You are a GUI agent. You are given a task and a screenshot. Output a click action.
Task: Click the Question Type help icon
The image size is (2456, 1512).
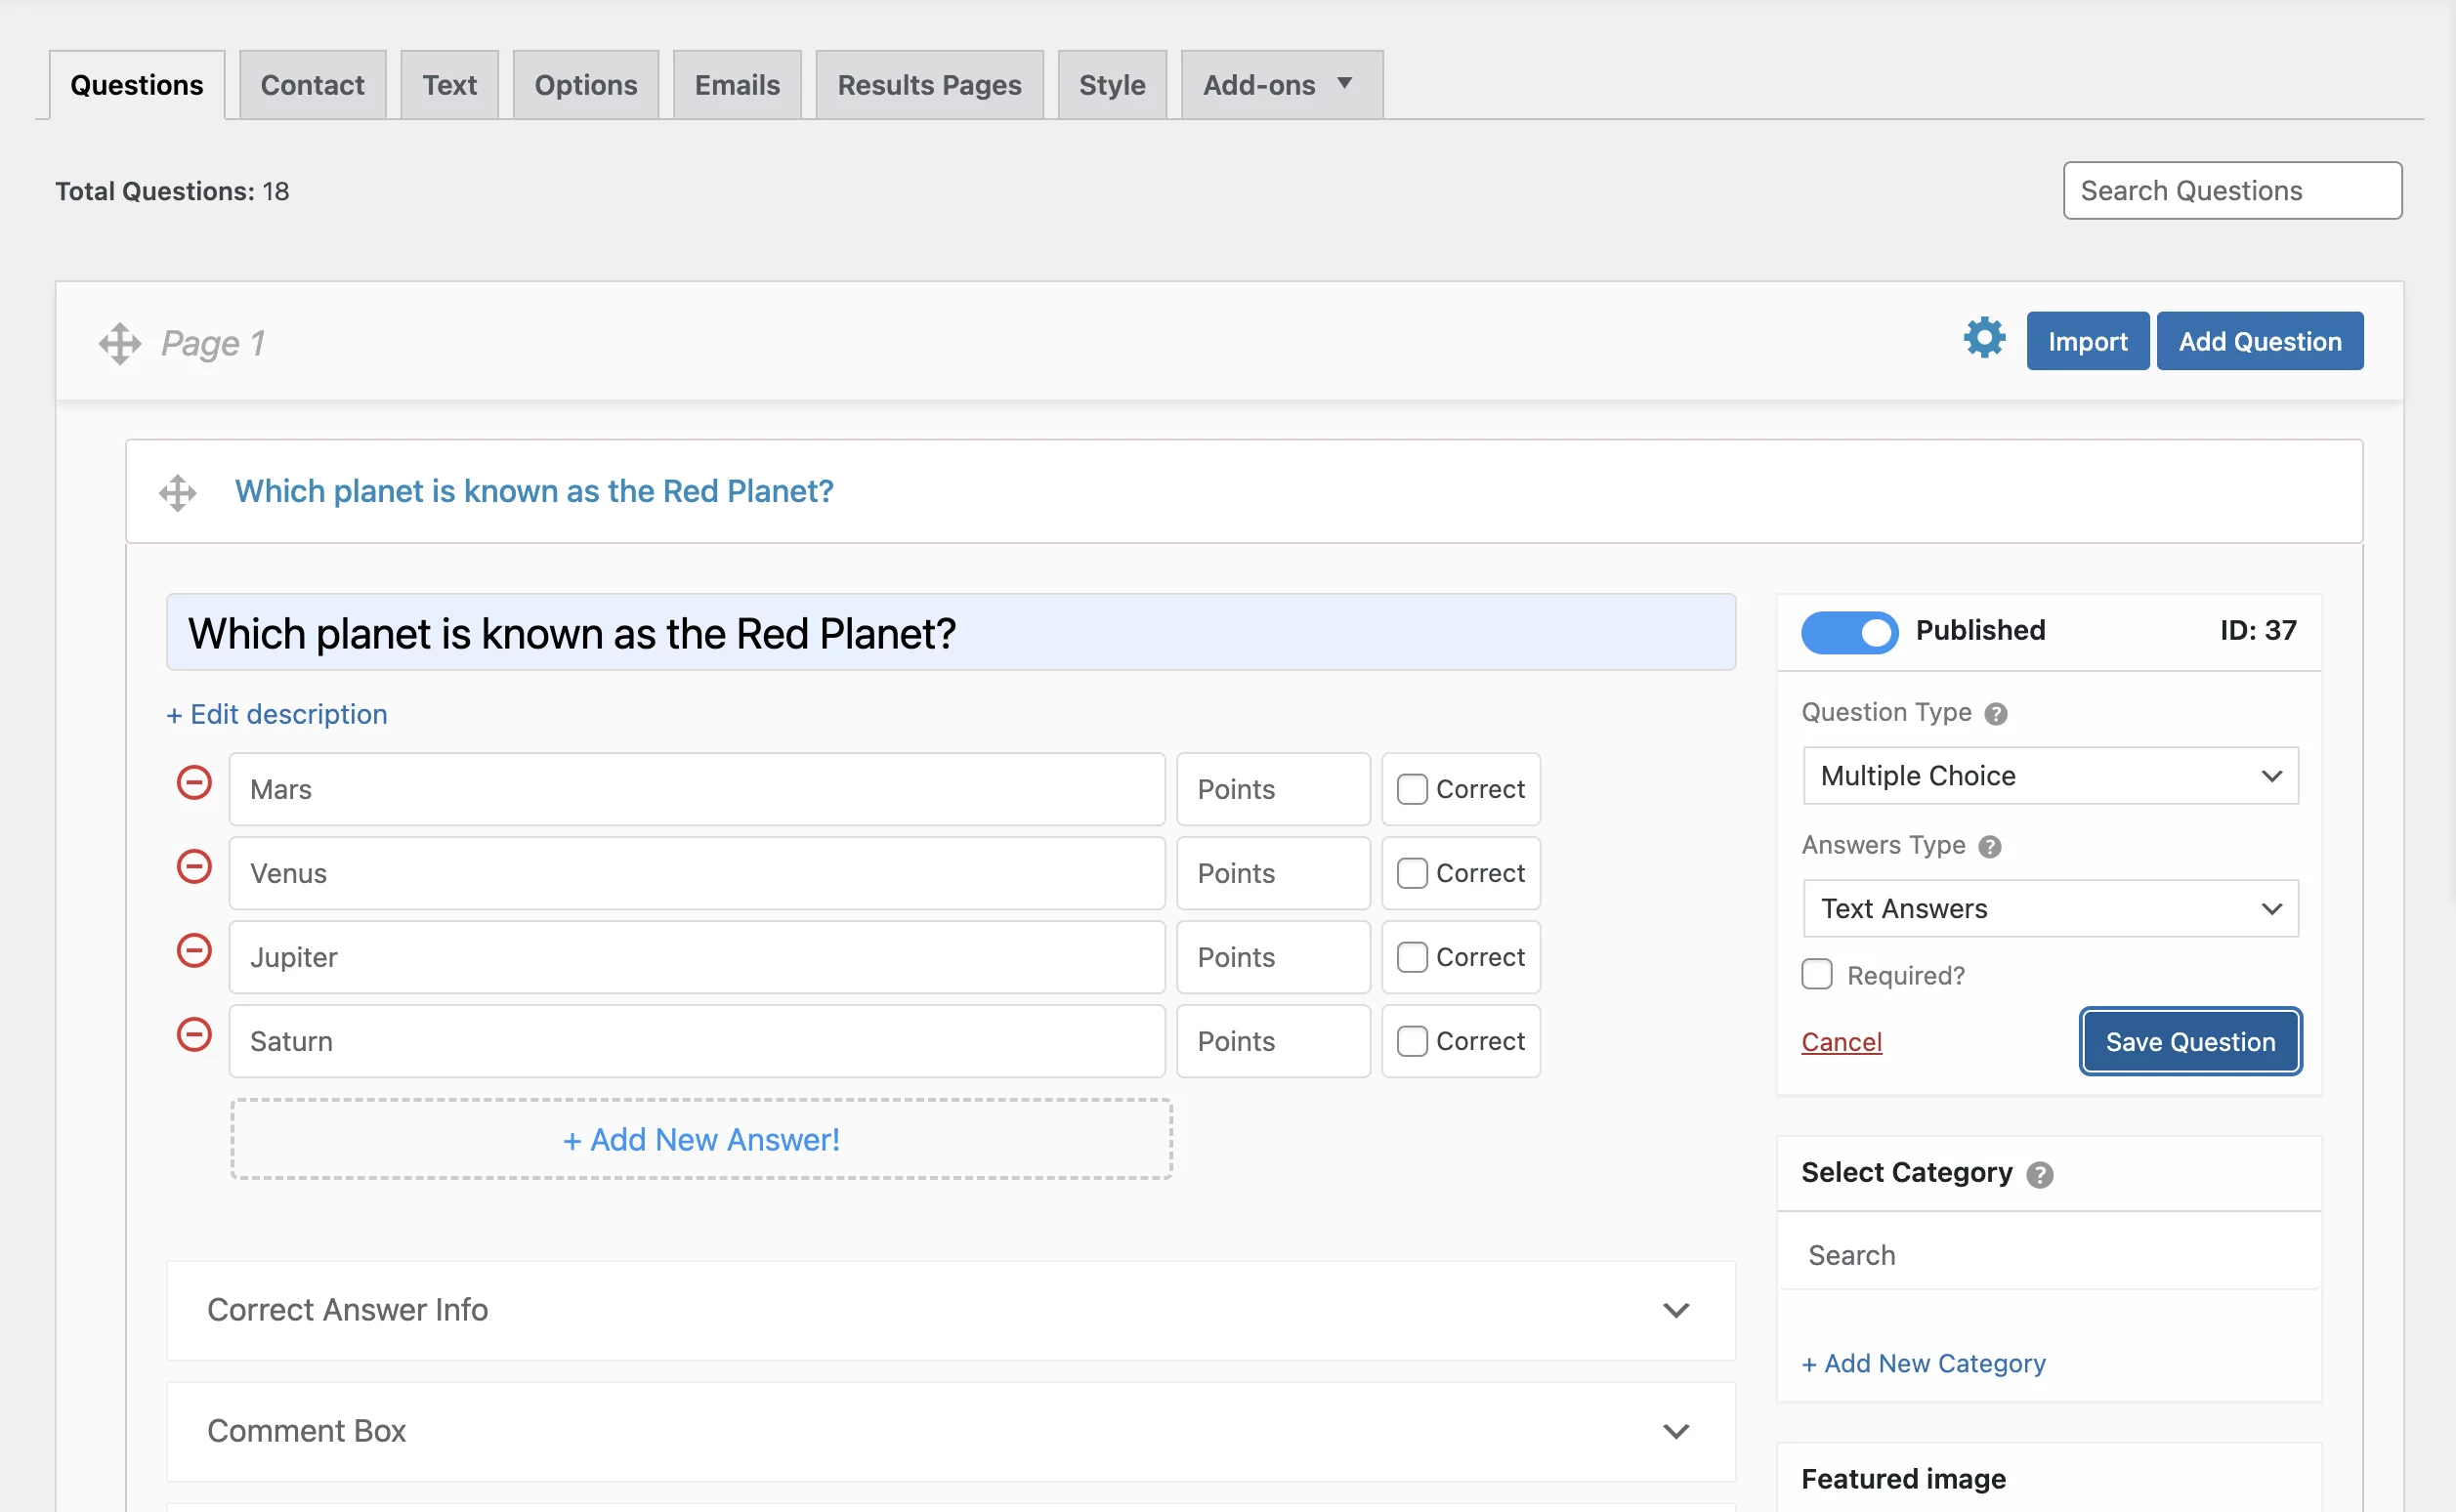click(x=1995, y=714)
